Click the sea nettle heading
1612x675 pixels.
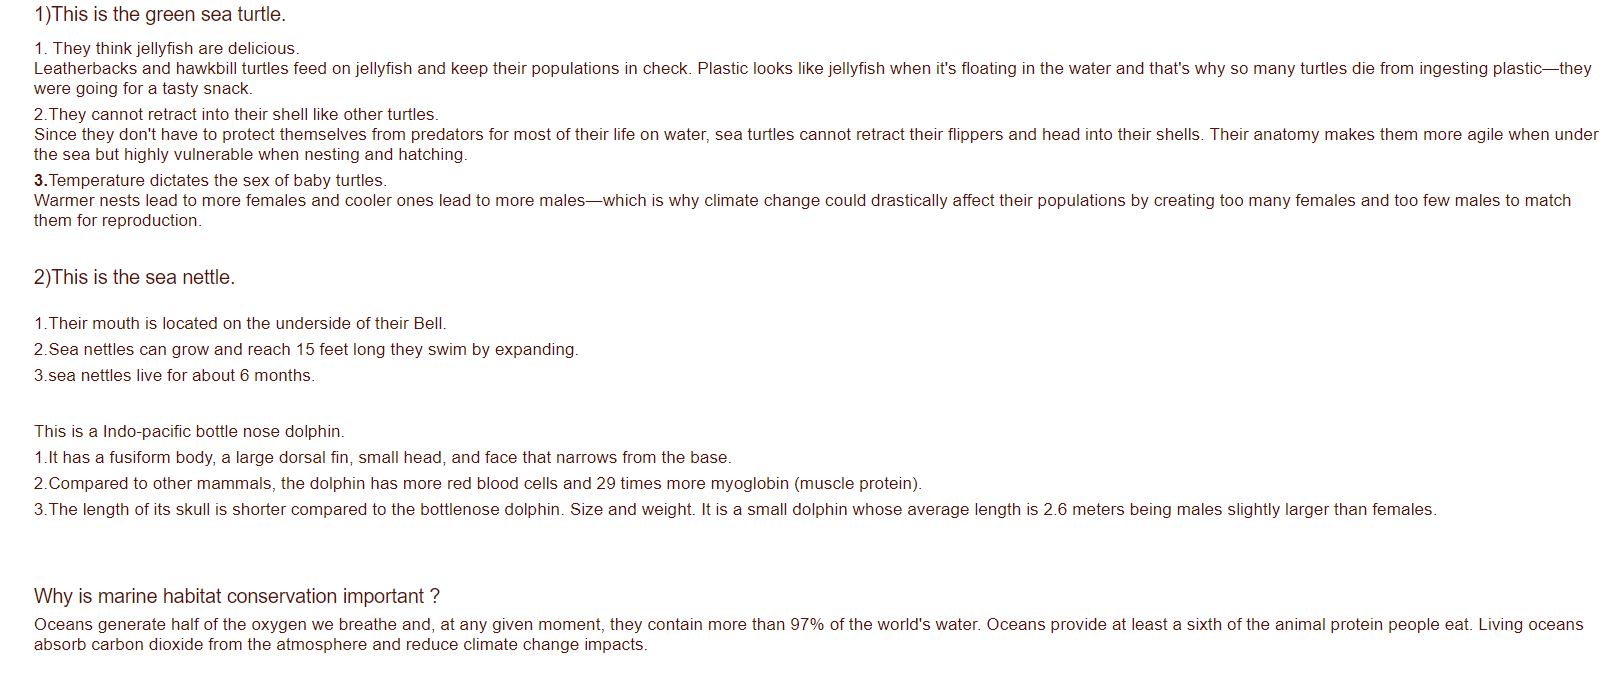click(x=134, y=278)
